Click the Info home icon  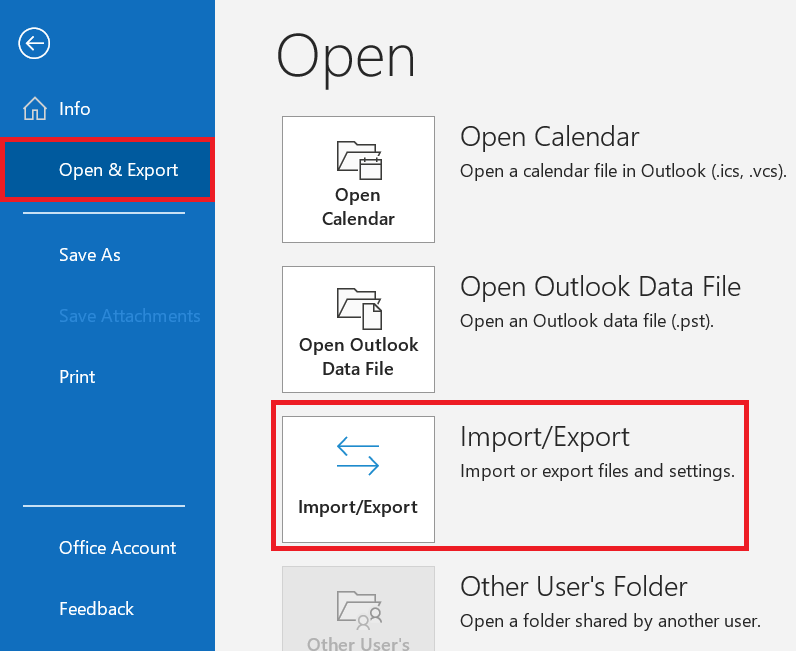pos(35,108)
